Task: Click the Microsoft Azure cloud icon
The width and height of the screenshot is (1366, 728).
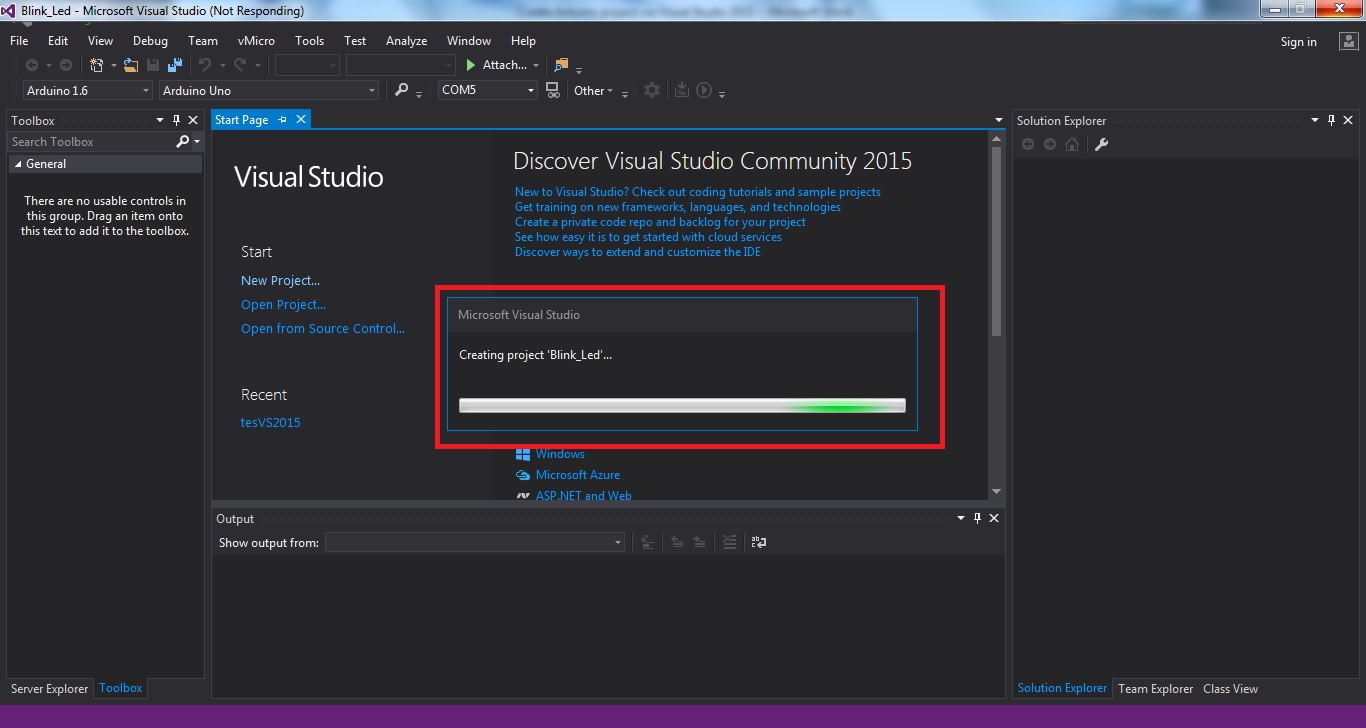Action: tap(522, 475)
